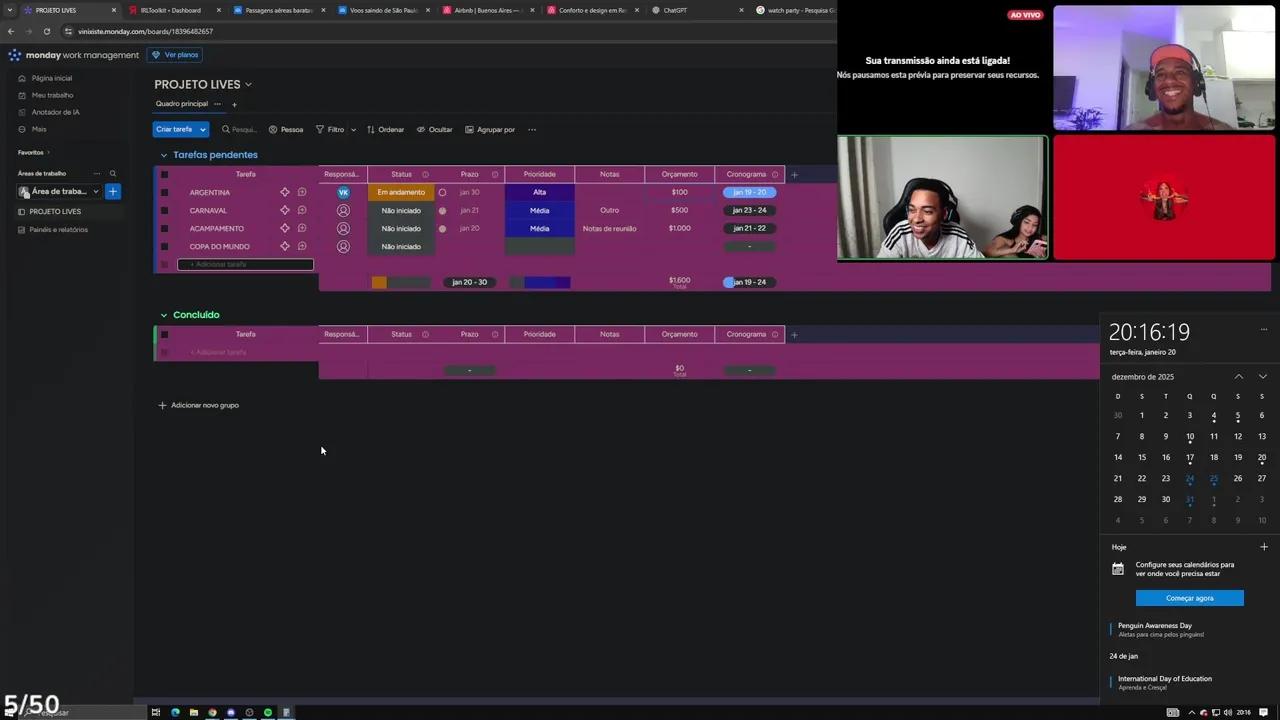
Task: Open AI assist icon on ACAMPAMENTO row
Action: pos(285,228)
